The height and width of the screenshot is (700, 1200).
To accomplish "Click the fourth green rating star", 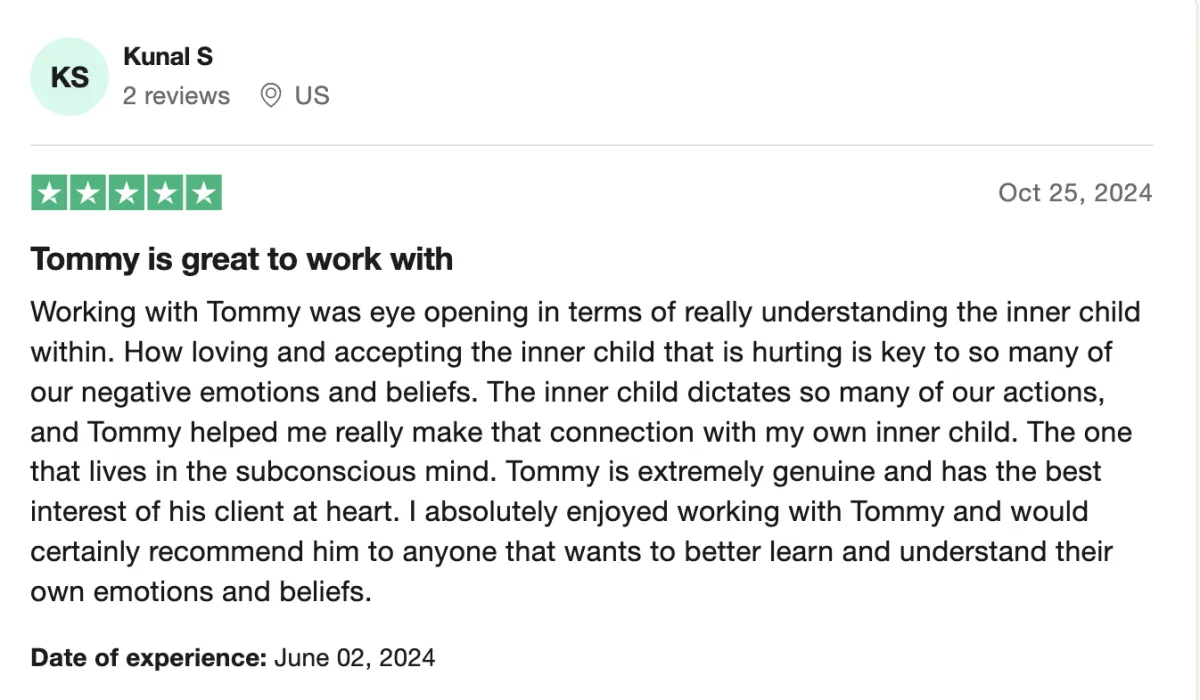I will tap(165, 193).
